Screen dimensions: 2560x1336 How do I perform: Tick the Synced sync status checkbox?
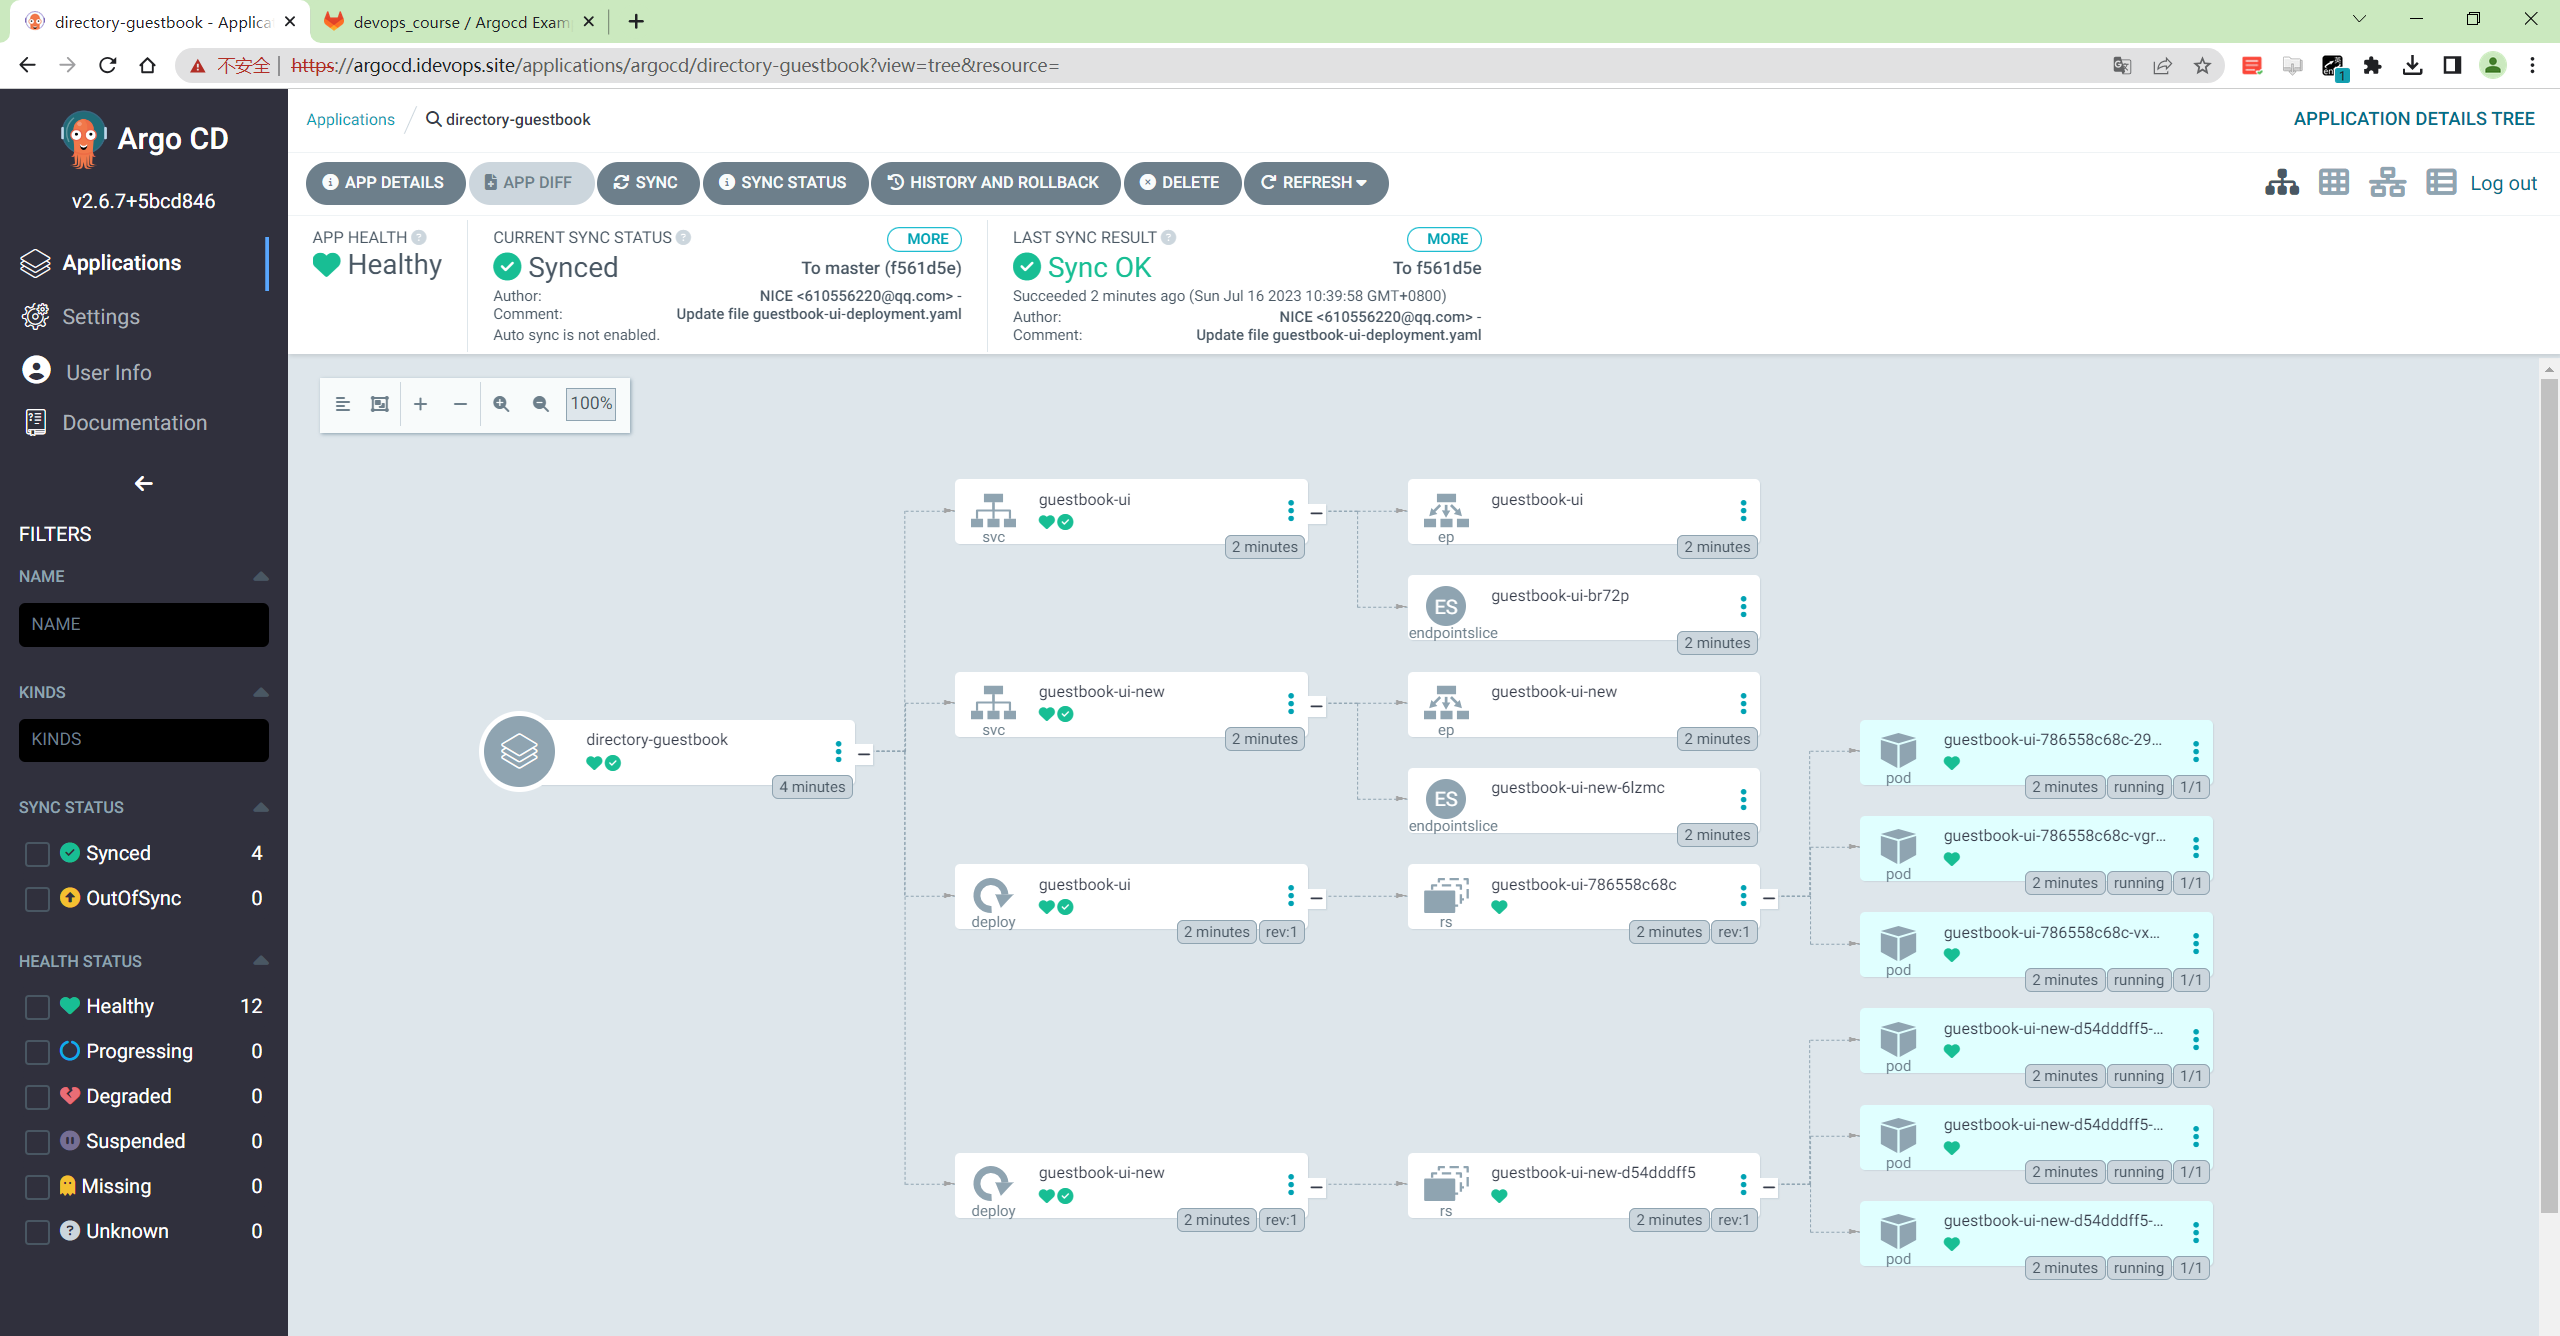37,854
